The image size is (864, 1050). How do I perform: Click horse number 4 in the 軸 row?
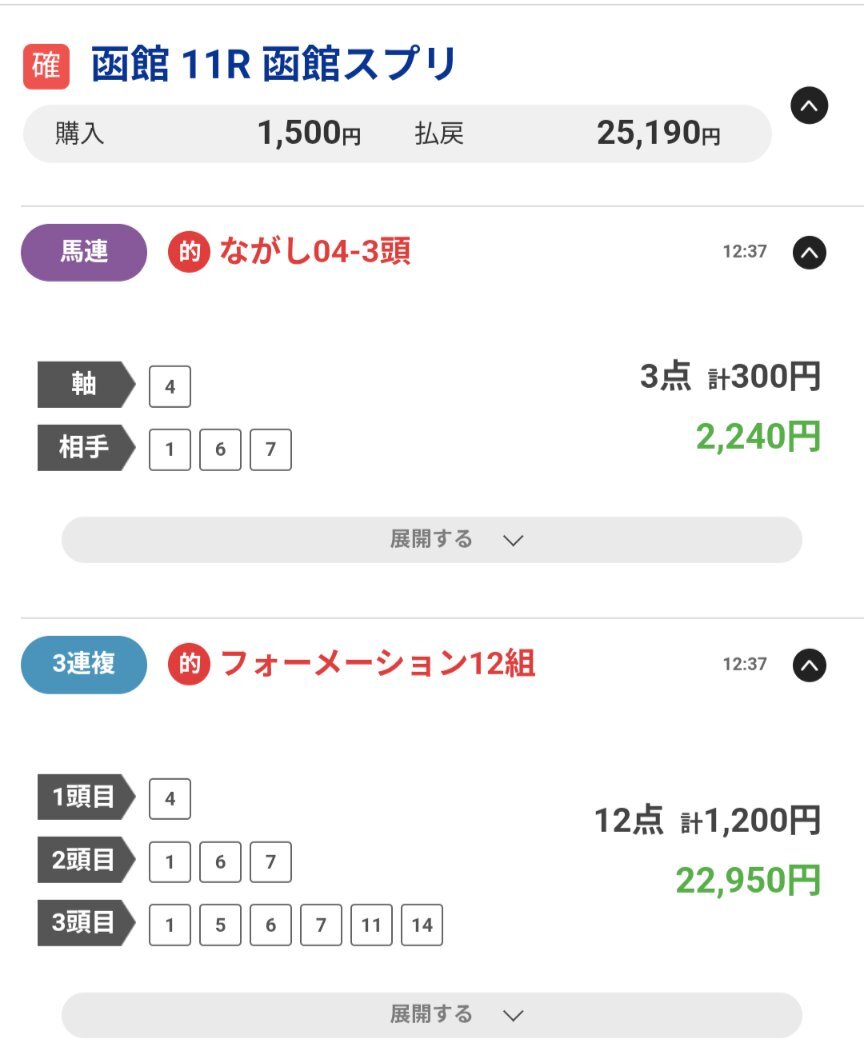coord(169,386)
